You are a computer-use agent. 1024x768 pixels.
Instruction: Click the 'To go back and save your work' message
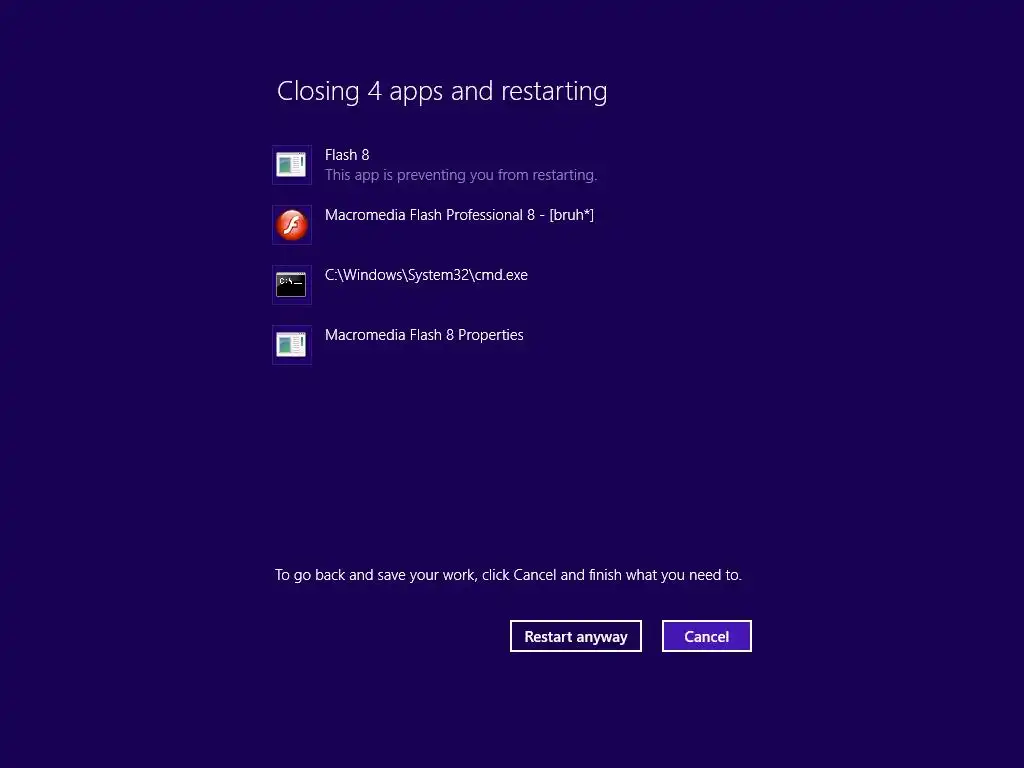tap(508, 575)
